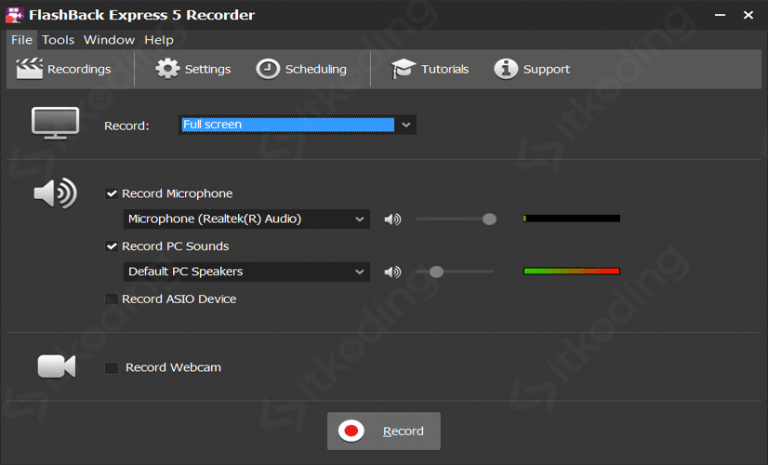Image resolution: width=768 pixels, height=465 pixels.
Task: Click the Scheduling clock icon
Action: point(268,69)
